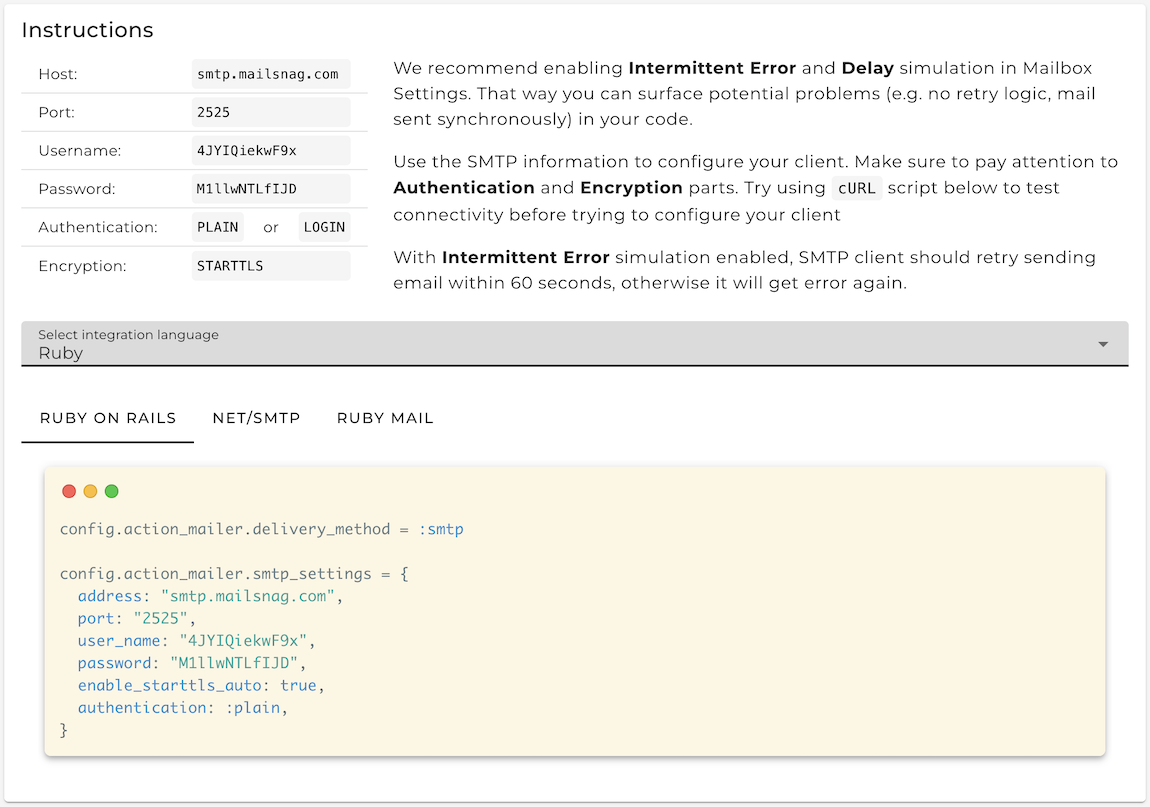1150x807 pixels.
Task: Click the Host value smtp.mailsnag.com
Action: click(271, 74)
